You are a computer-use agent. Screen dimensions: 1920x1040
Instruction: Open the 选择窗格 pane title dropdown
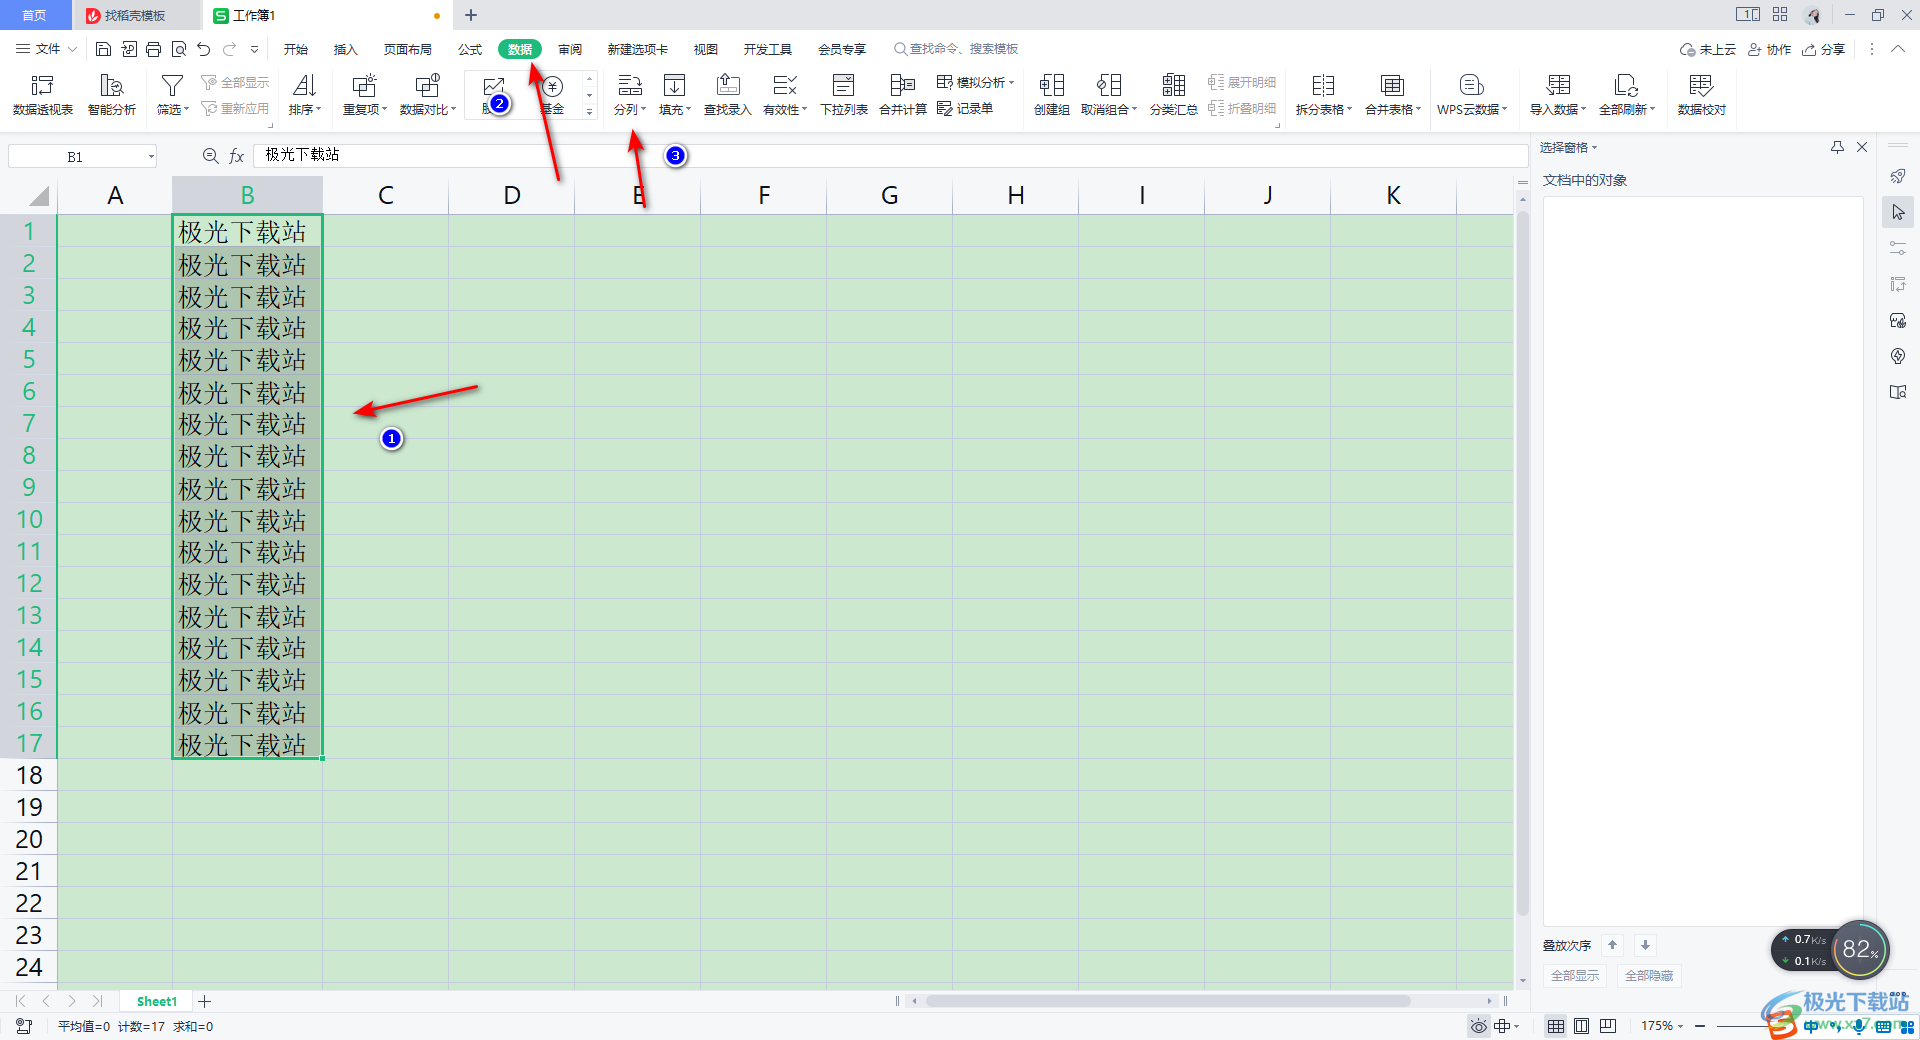1595,148
